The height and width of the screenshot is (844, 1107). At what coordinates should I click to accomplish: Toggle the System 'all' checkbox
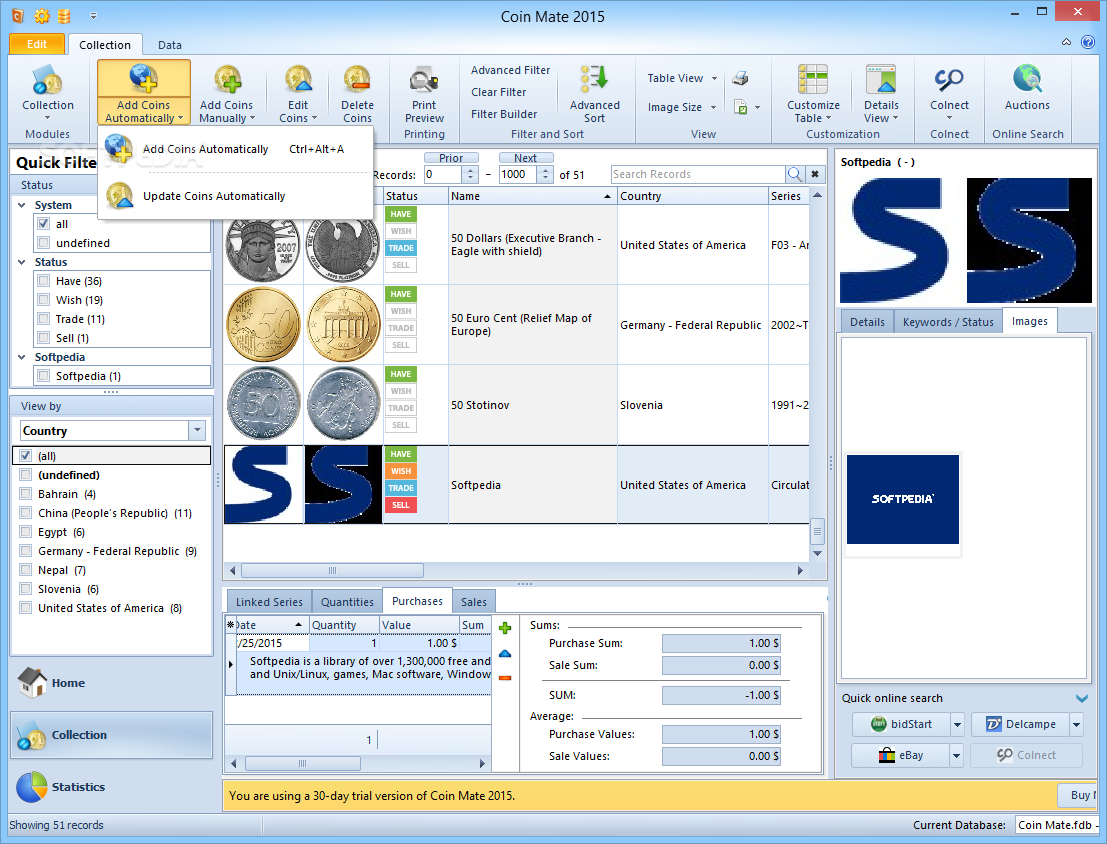44,224
